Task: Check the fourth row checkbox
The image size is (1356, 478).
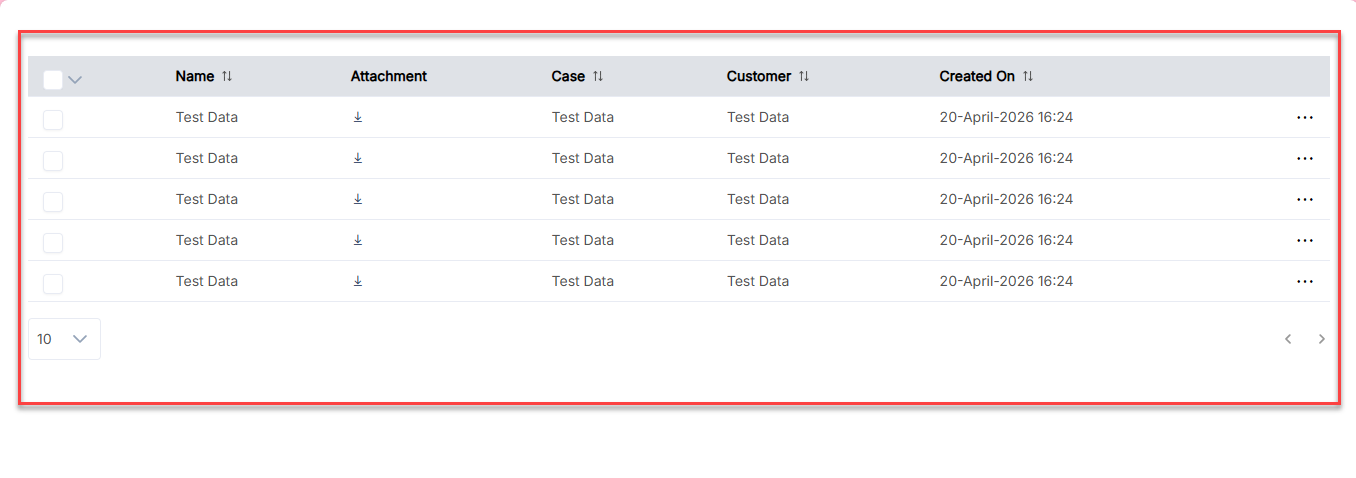Action: 53,243
